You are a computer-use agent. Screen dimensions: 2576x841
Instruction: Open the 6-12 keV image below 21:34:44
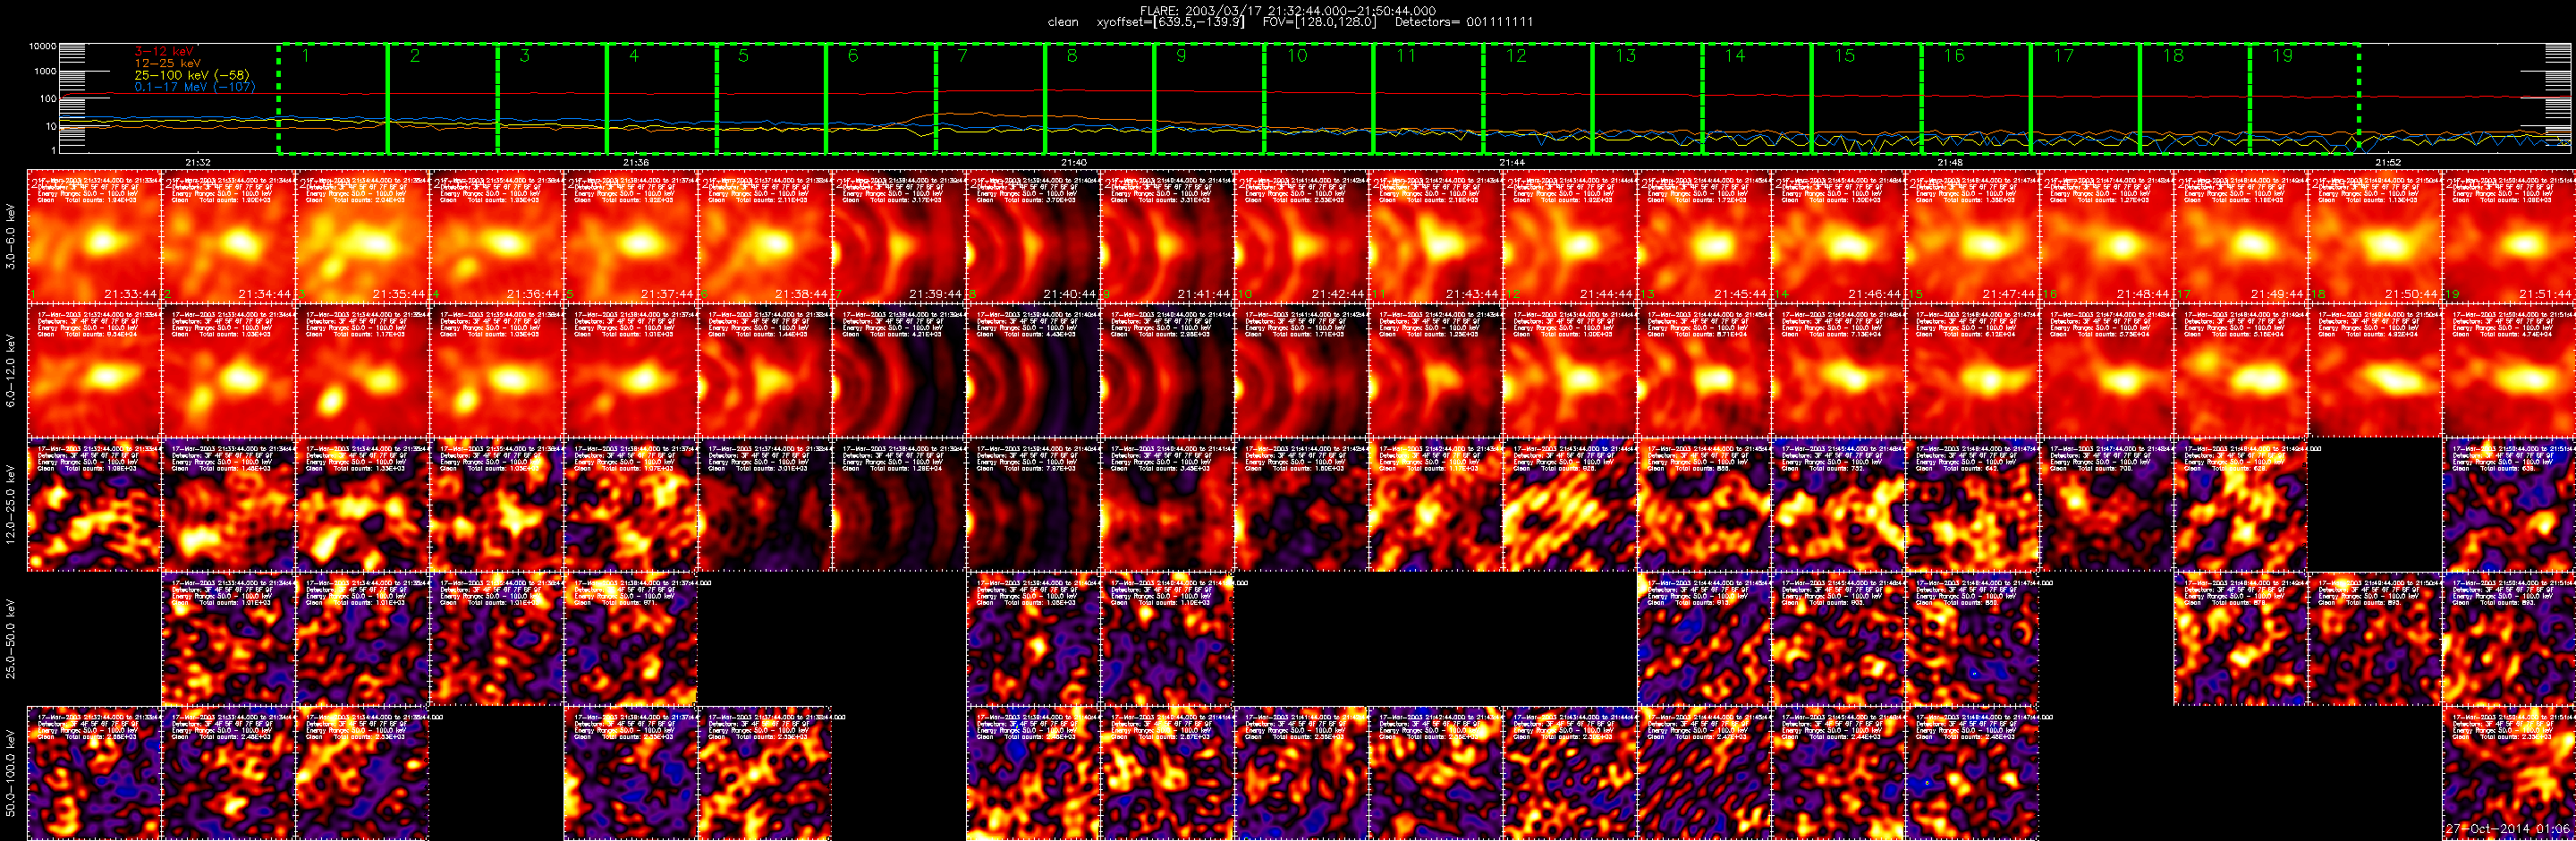(x=228, y=370)
